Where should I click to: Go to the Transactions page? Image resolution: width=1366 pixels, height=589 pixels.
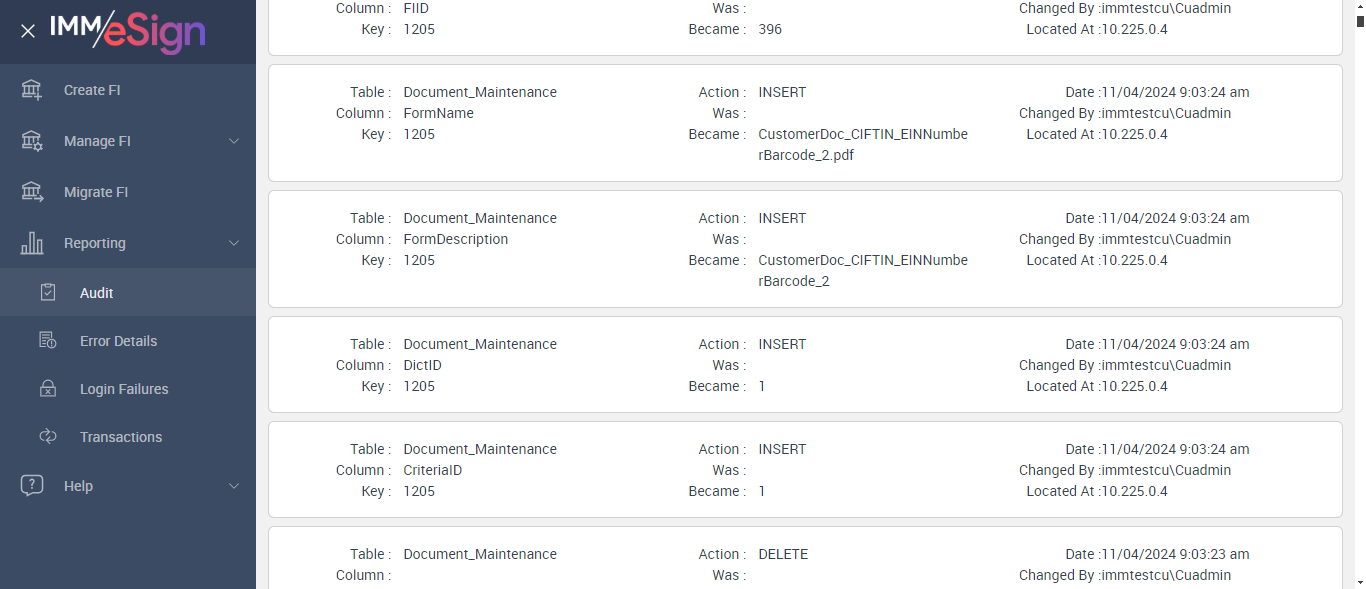tap(121, 437)
